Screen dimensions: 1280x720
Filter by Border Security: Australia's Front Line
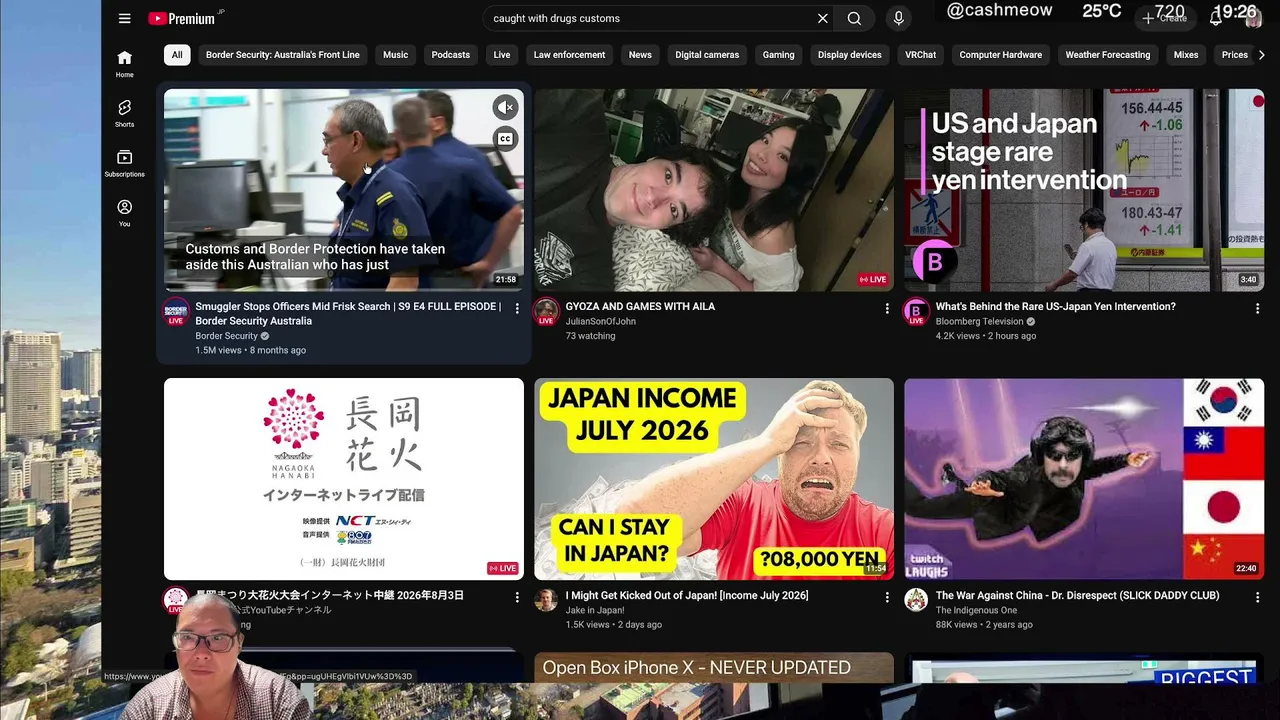point(282,55)
